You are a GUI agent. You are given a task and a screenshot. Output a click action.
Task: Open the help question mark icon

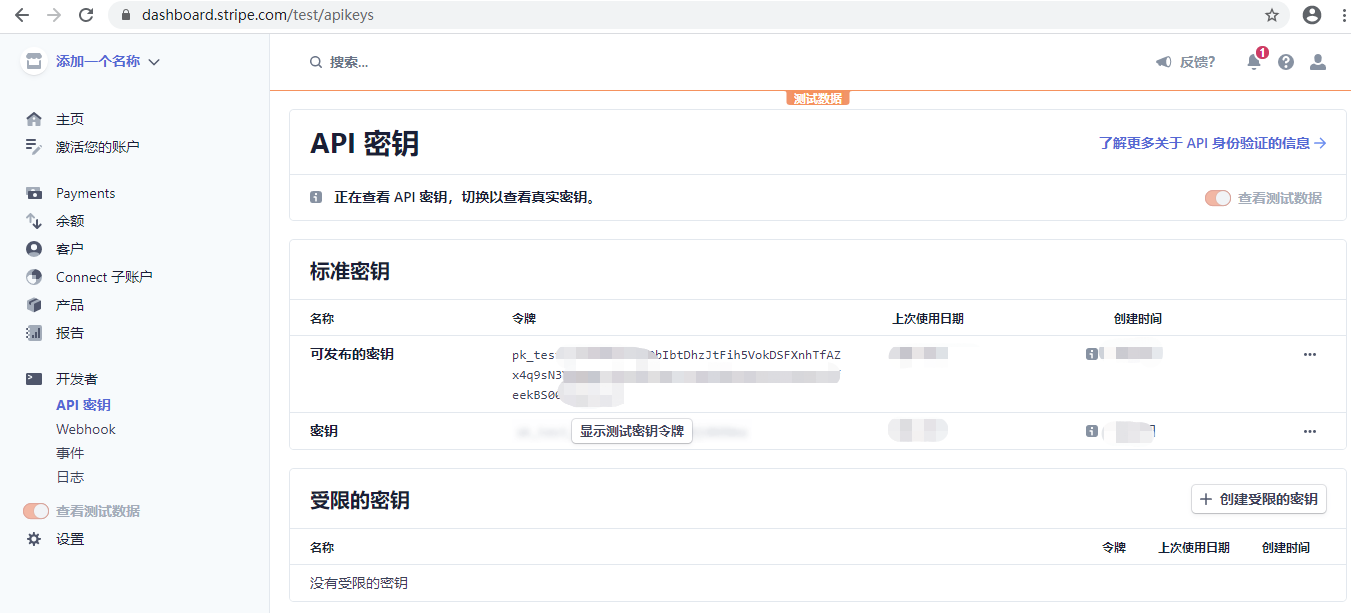click(1286, 62)
